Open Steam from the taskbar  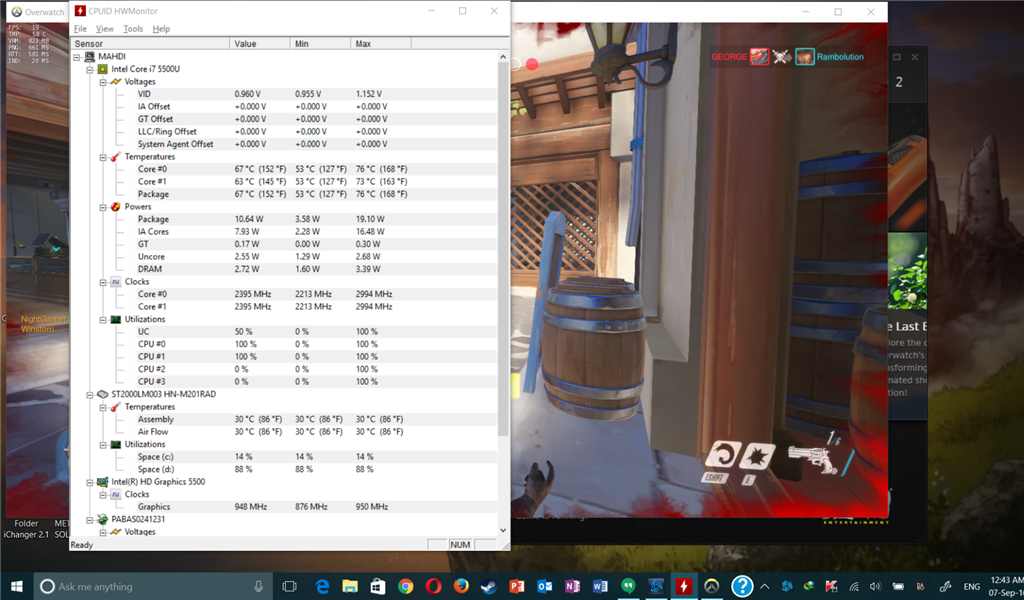[x=488, y=586]
